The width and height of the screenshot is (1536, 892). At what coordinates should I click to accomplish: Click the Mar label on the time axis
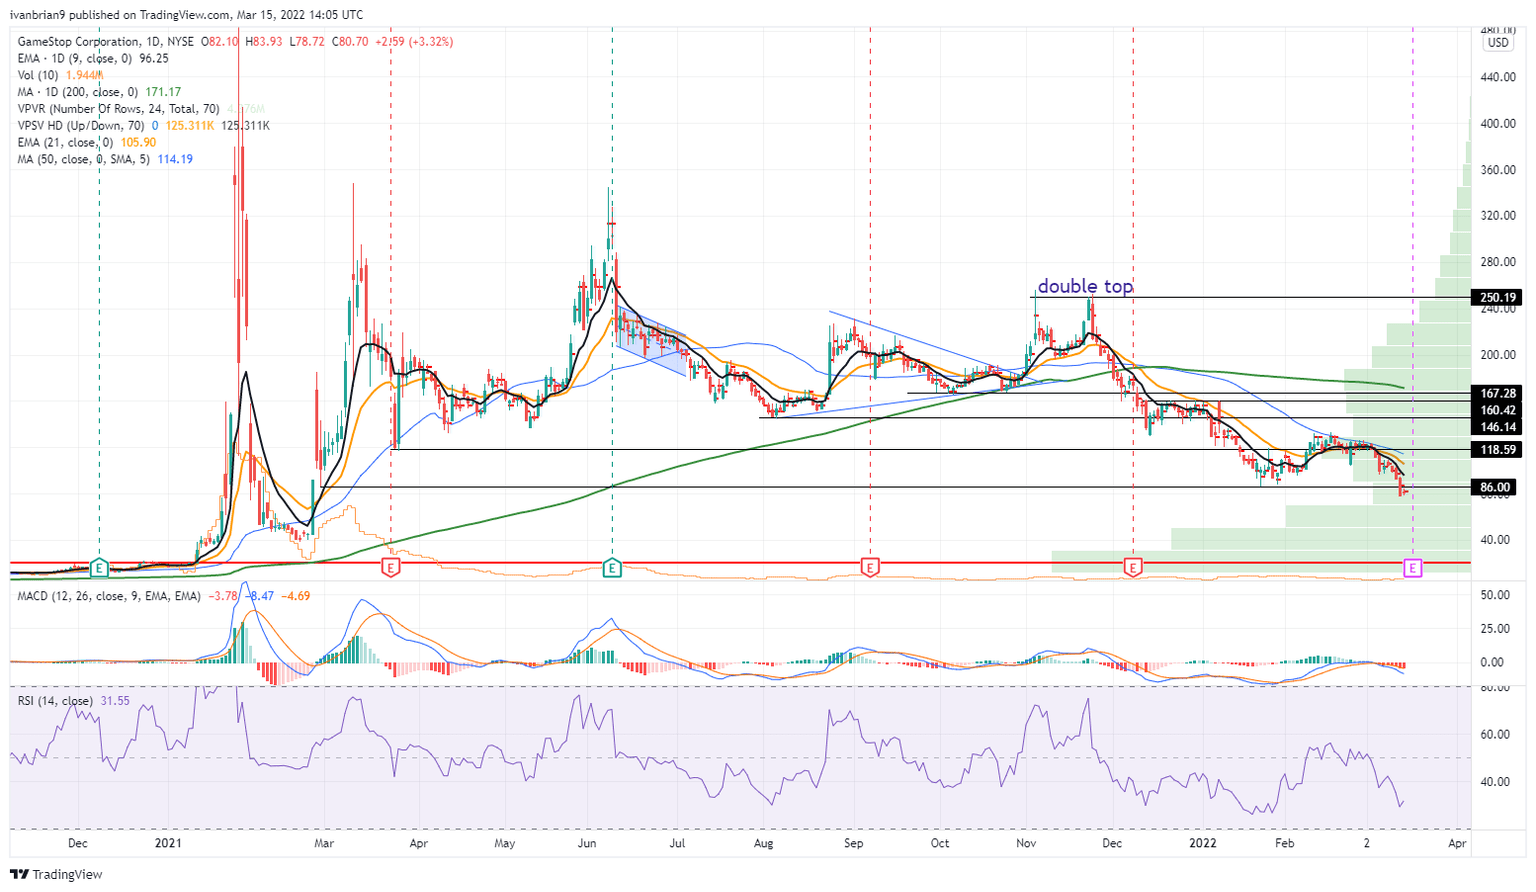[x=324, y=844]
